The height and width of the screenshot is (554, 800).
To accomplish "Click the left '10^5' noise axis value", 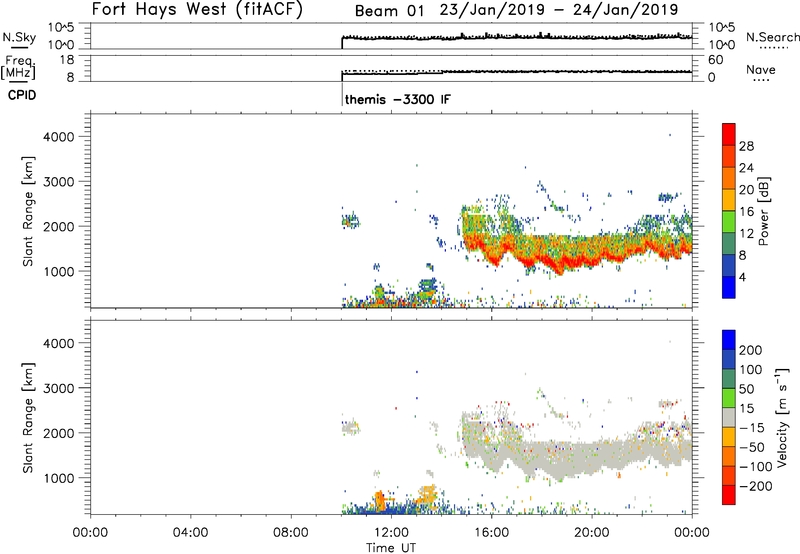I will [x=61, y=28].
